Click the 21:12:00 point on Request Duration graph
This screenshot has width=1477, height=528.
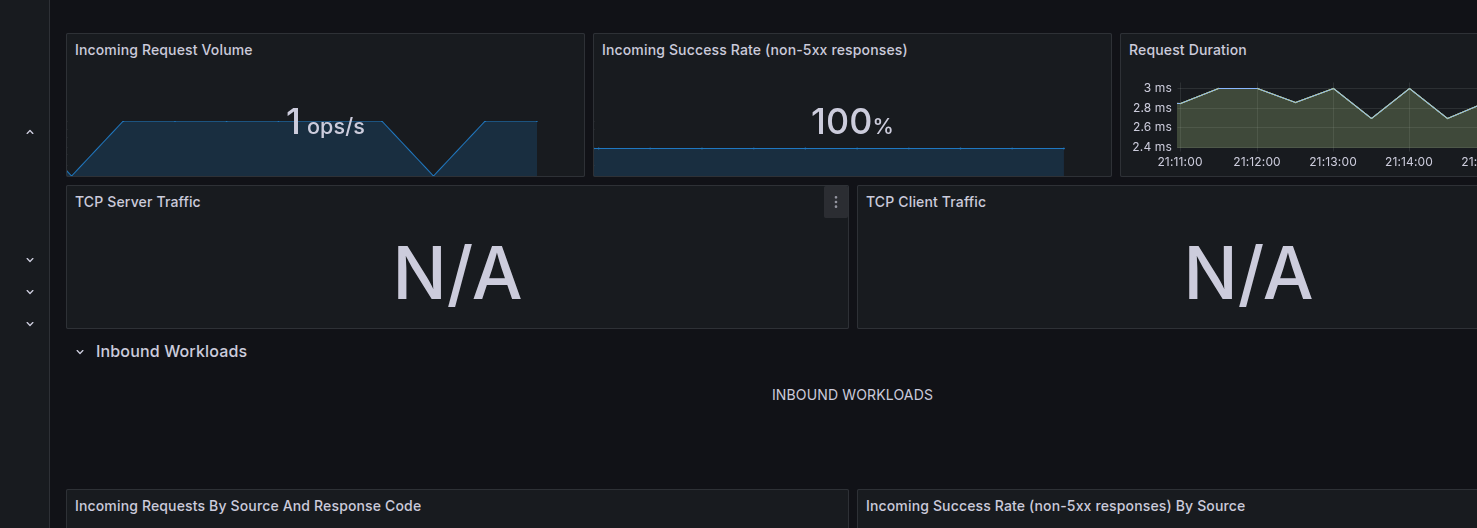point(1257,89)
